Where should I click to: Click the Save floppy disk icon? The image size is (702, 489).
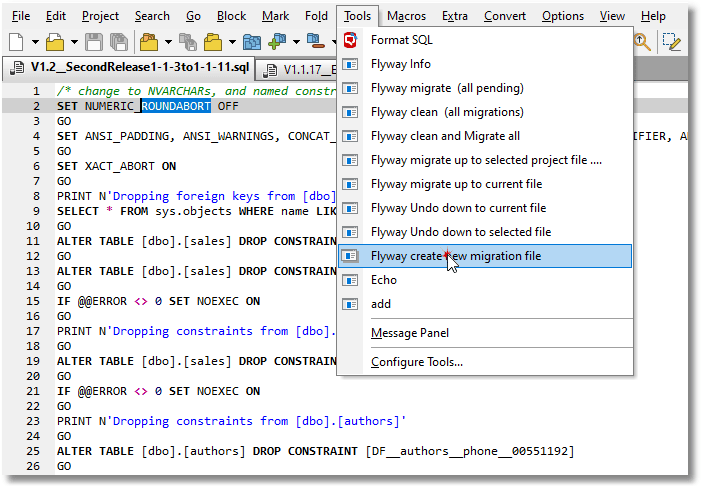pyautogui.click(x=94, y=43)
